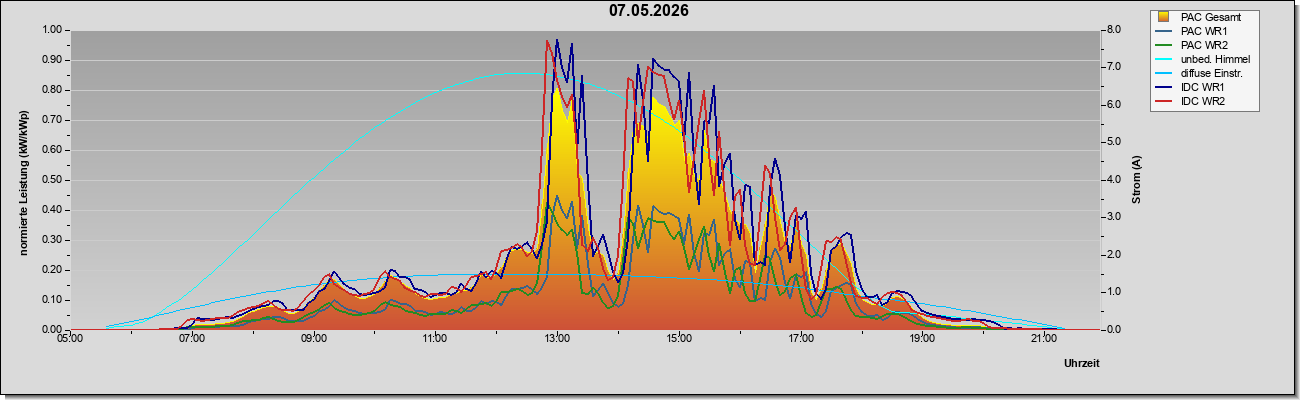Click the 09:00 time axis label

pos(313,340)
